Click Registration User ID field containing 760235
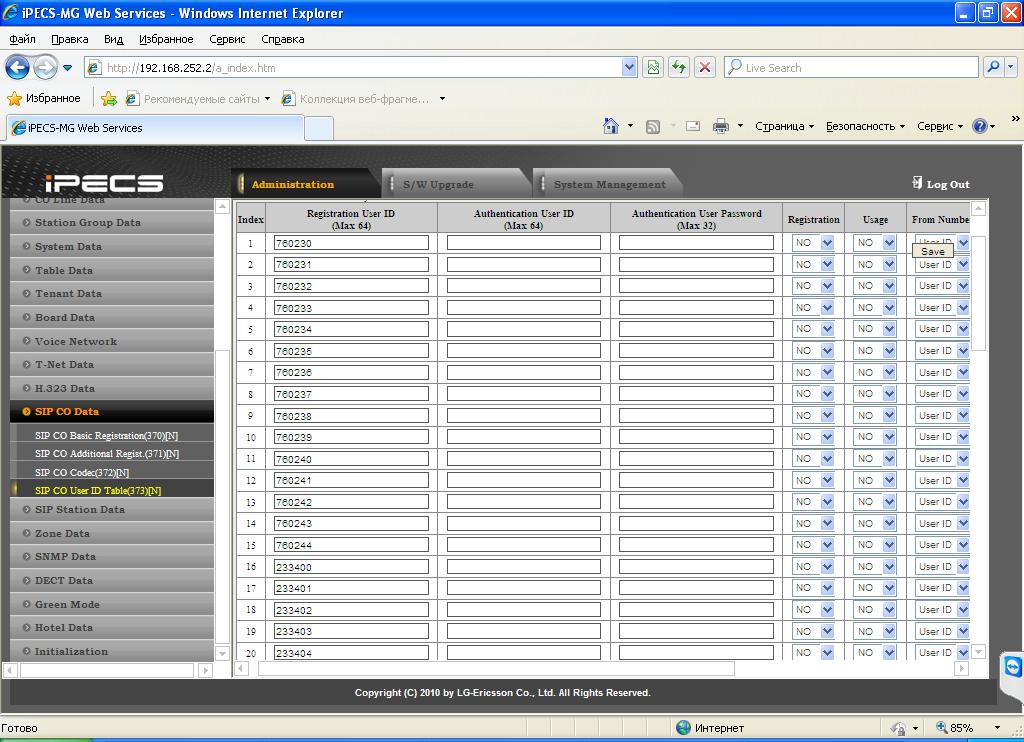Viewport: 1024px width, 742px height. (x=351, y=351)
